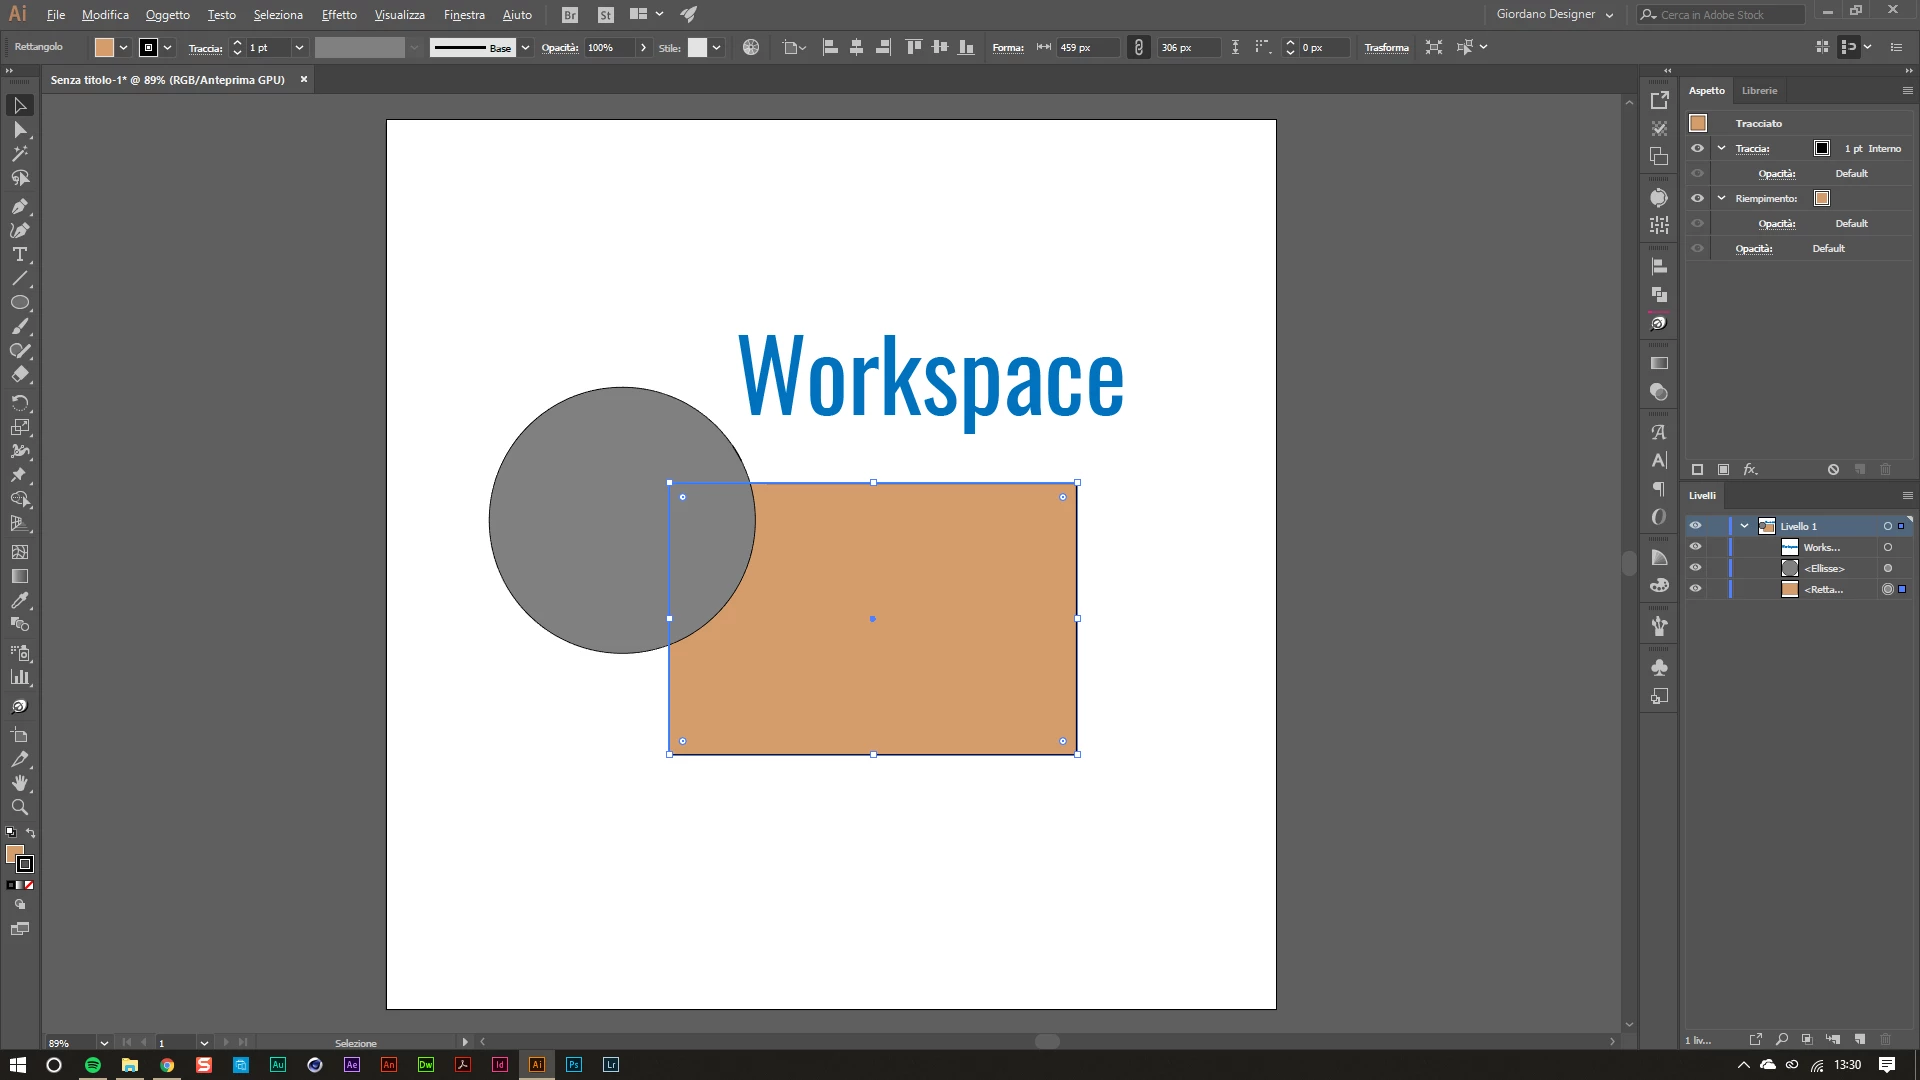Click the fill color swatch in control bar
Image resolution: width=1920 pixels, height=1080 pixels.
pos(104,48)
